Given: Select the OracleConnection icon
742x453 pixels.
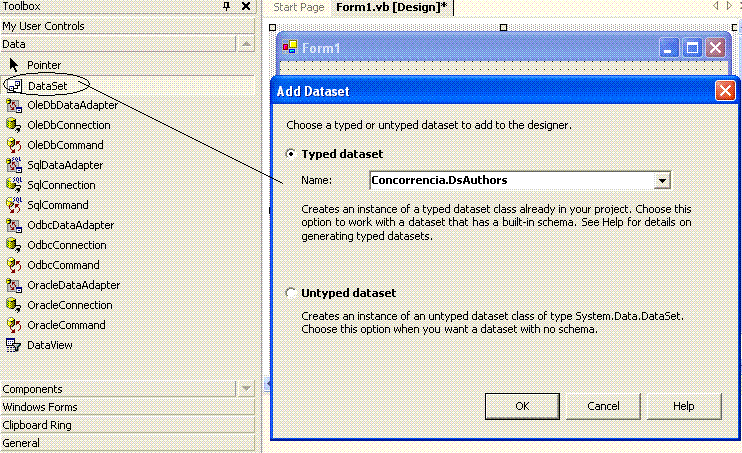Looking at the screenshot, I should point(14,305).
